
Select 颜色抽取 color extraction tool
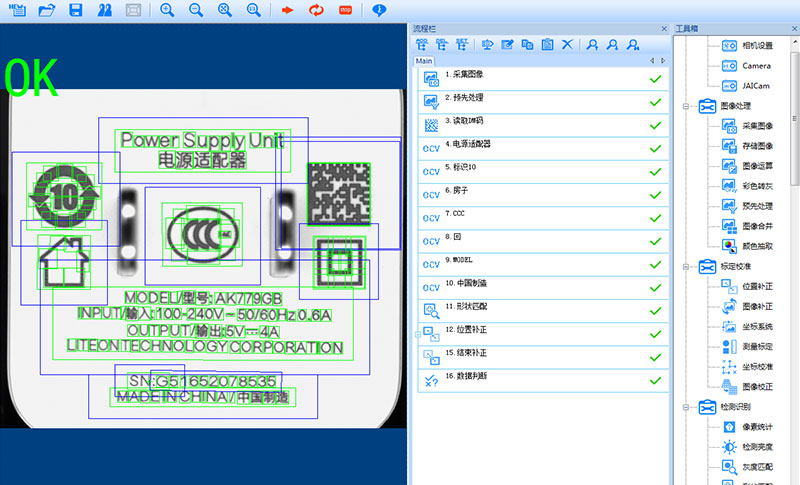click(756, 245)
